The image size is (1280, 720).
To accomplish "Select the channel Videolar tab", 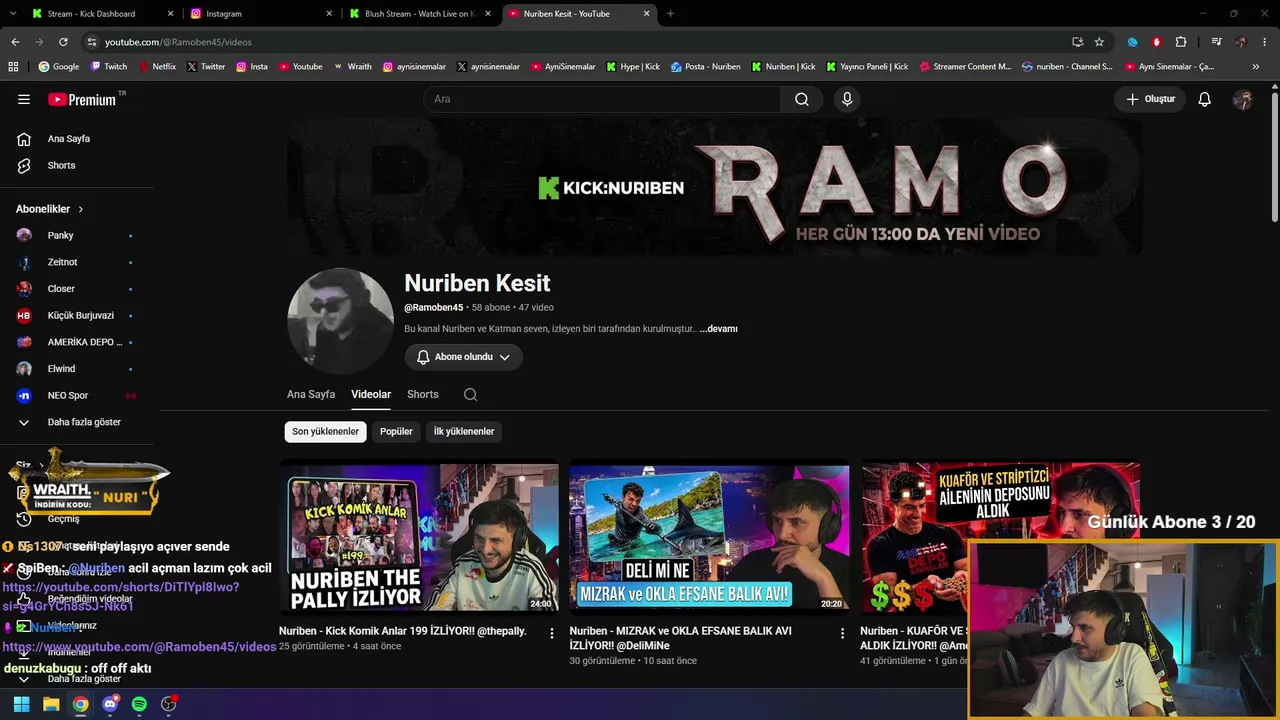I will (371, 395).
